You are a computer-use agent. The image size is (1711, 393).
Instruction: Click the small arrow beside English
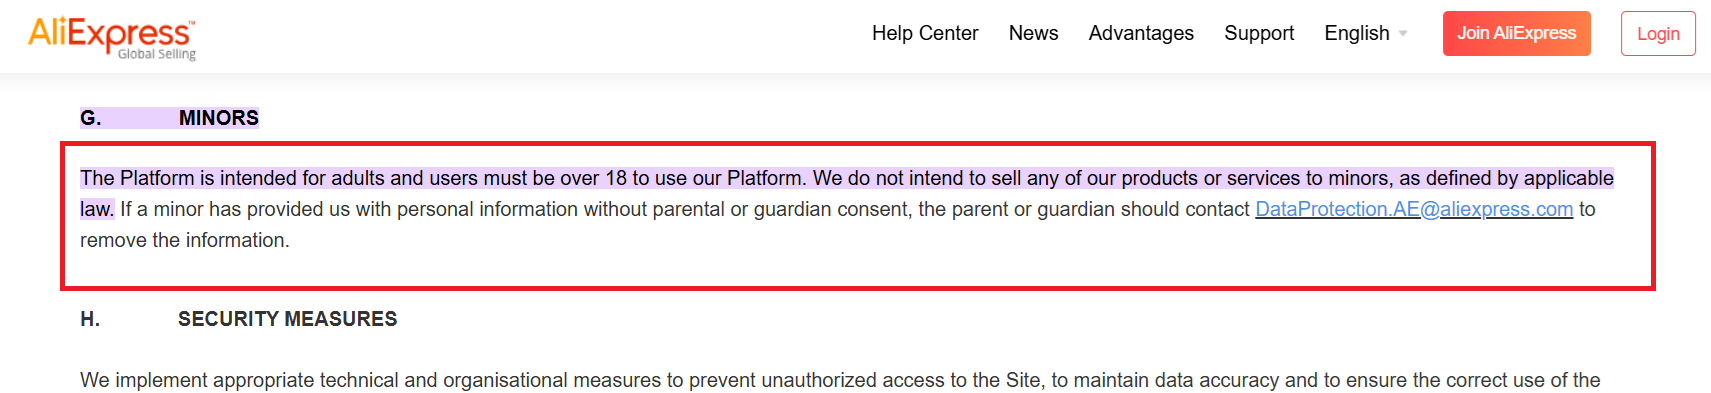[x=1403, y=34]
